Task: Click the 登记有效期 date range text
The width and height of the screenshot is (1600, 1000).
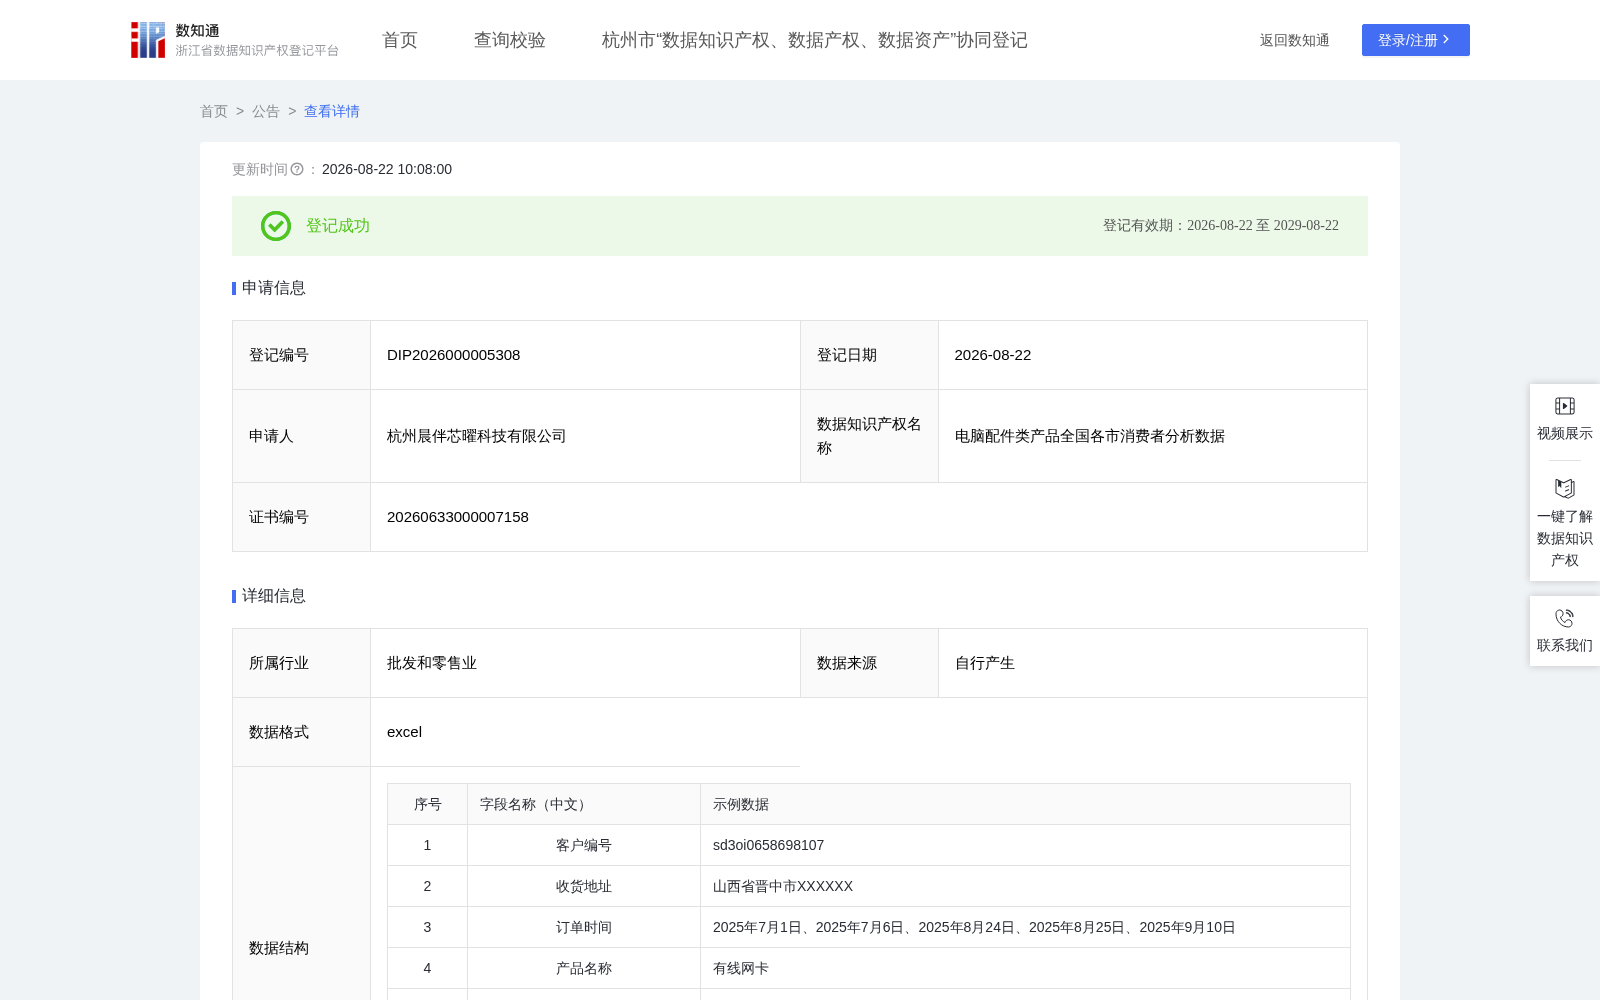Action: click(x=1221, y=226)
